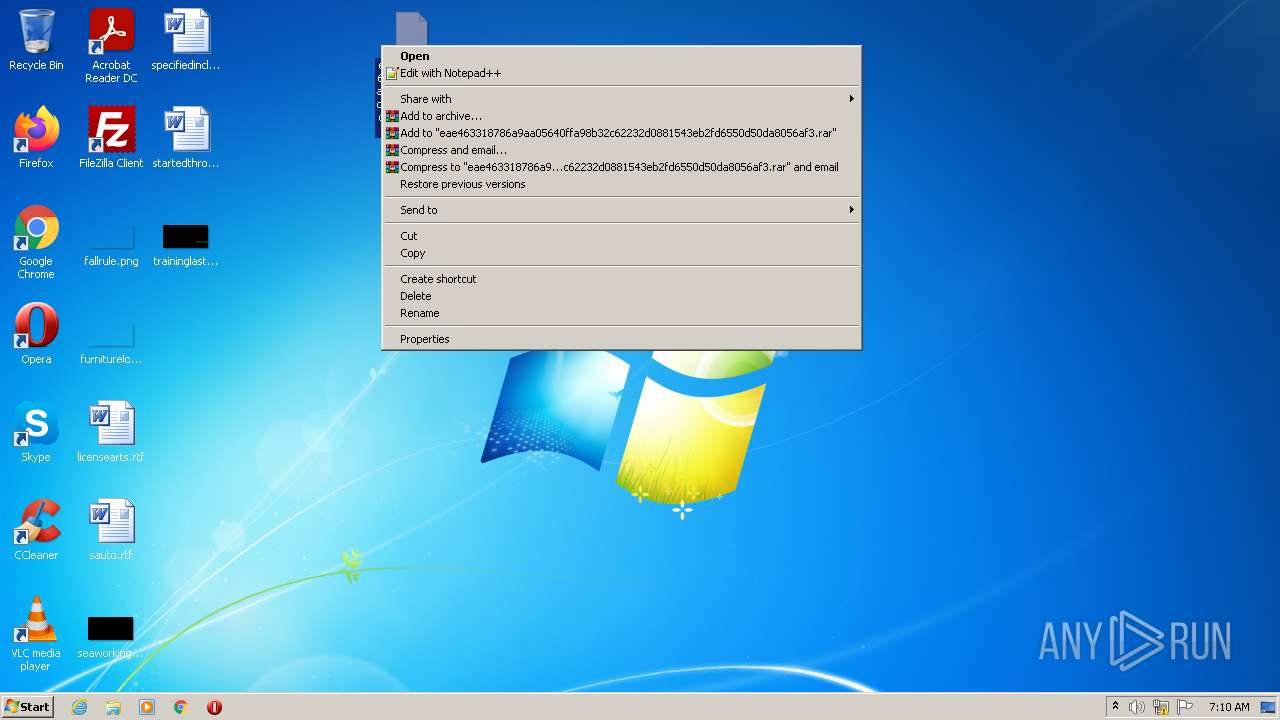Open FileZilla Client shortcut
1280x720 pixels.
point(111,138)
